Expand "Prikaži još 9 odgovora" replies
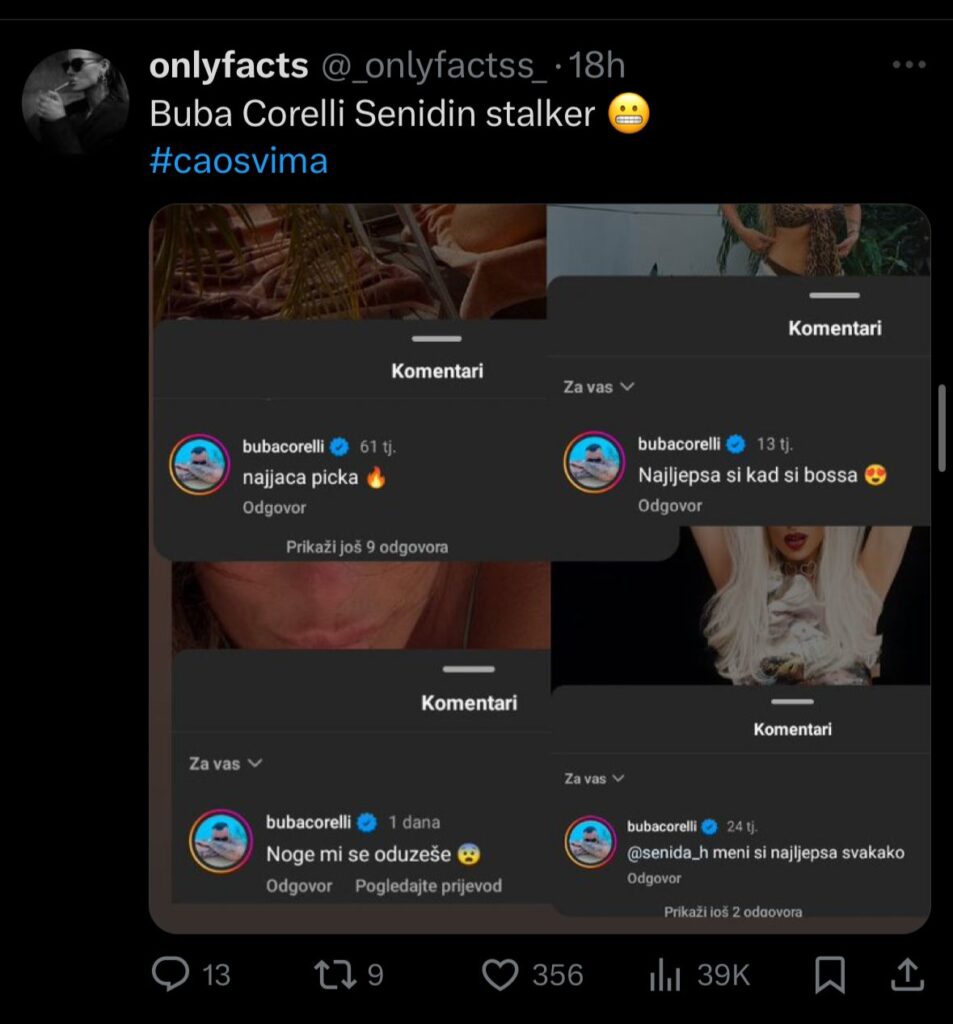Screen dimensions: 953x1024 pos(367,547)
